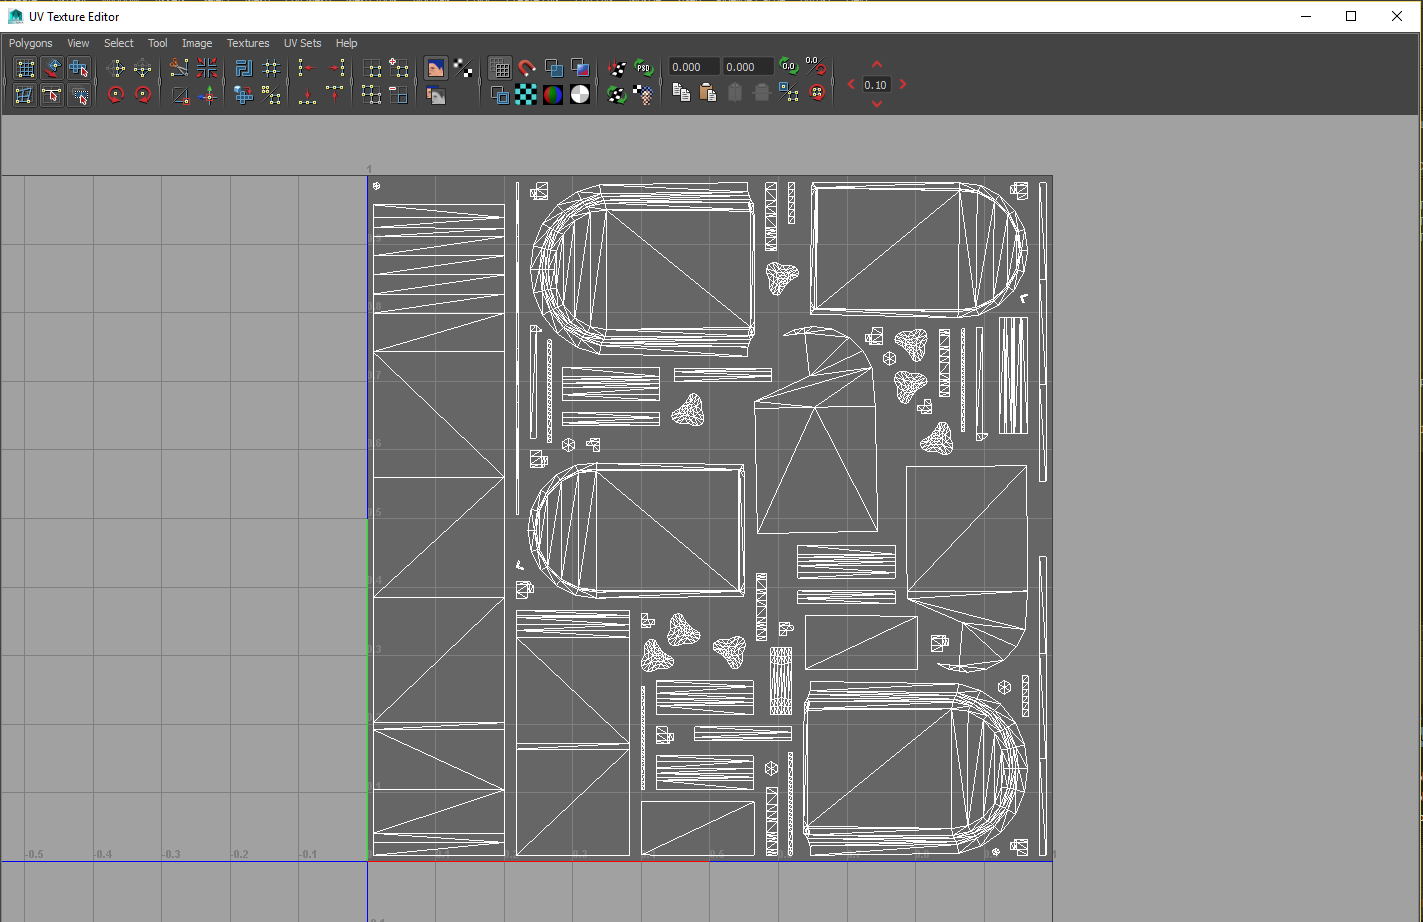The width and height of the screenshot is (1423, 922).
Task: Toggle shaded UV display
Action: pos(553,68)
